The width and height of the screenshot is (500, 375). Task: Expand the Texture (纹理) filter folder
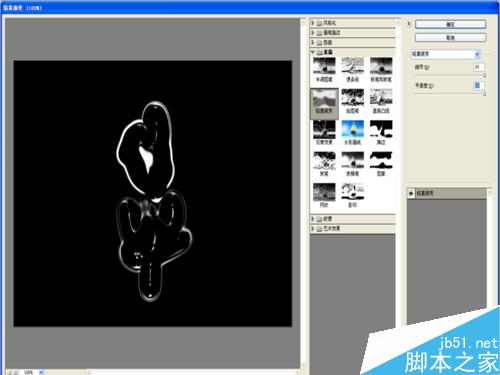(313, 219)
